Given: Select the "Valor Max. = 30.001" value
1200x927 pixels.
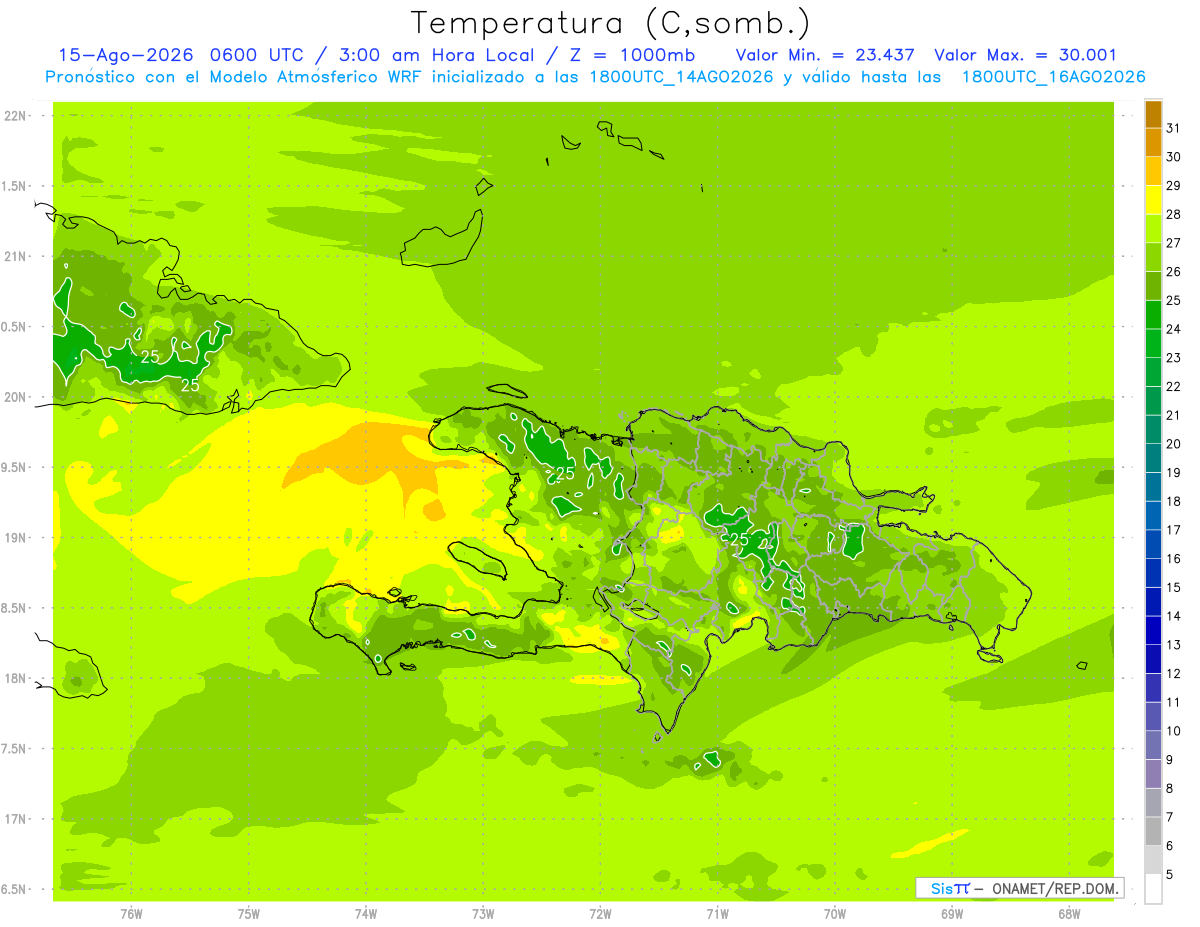Looking at the screenshot, I should click(1025, 55).
